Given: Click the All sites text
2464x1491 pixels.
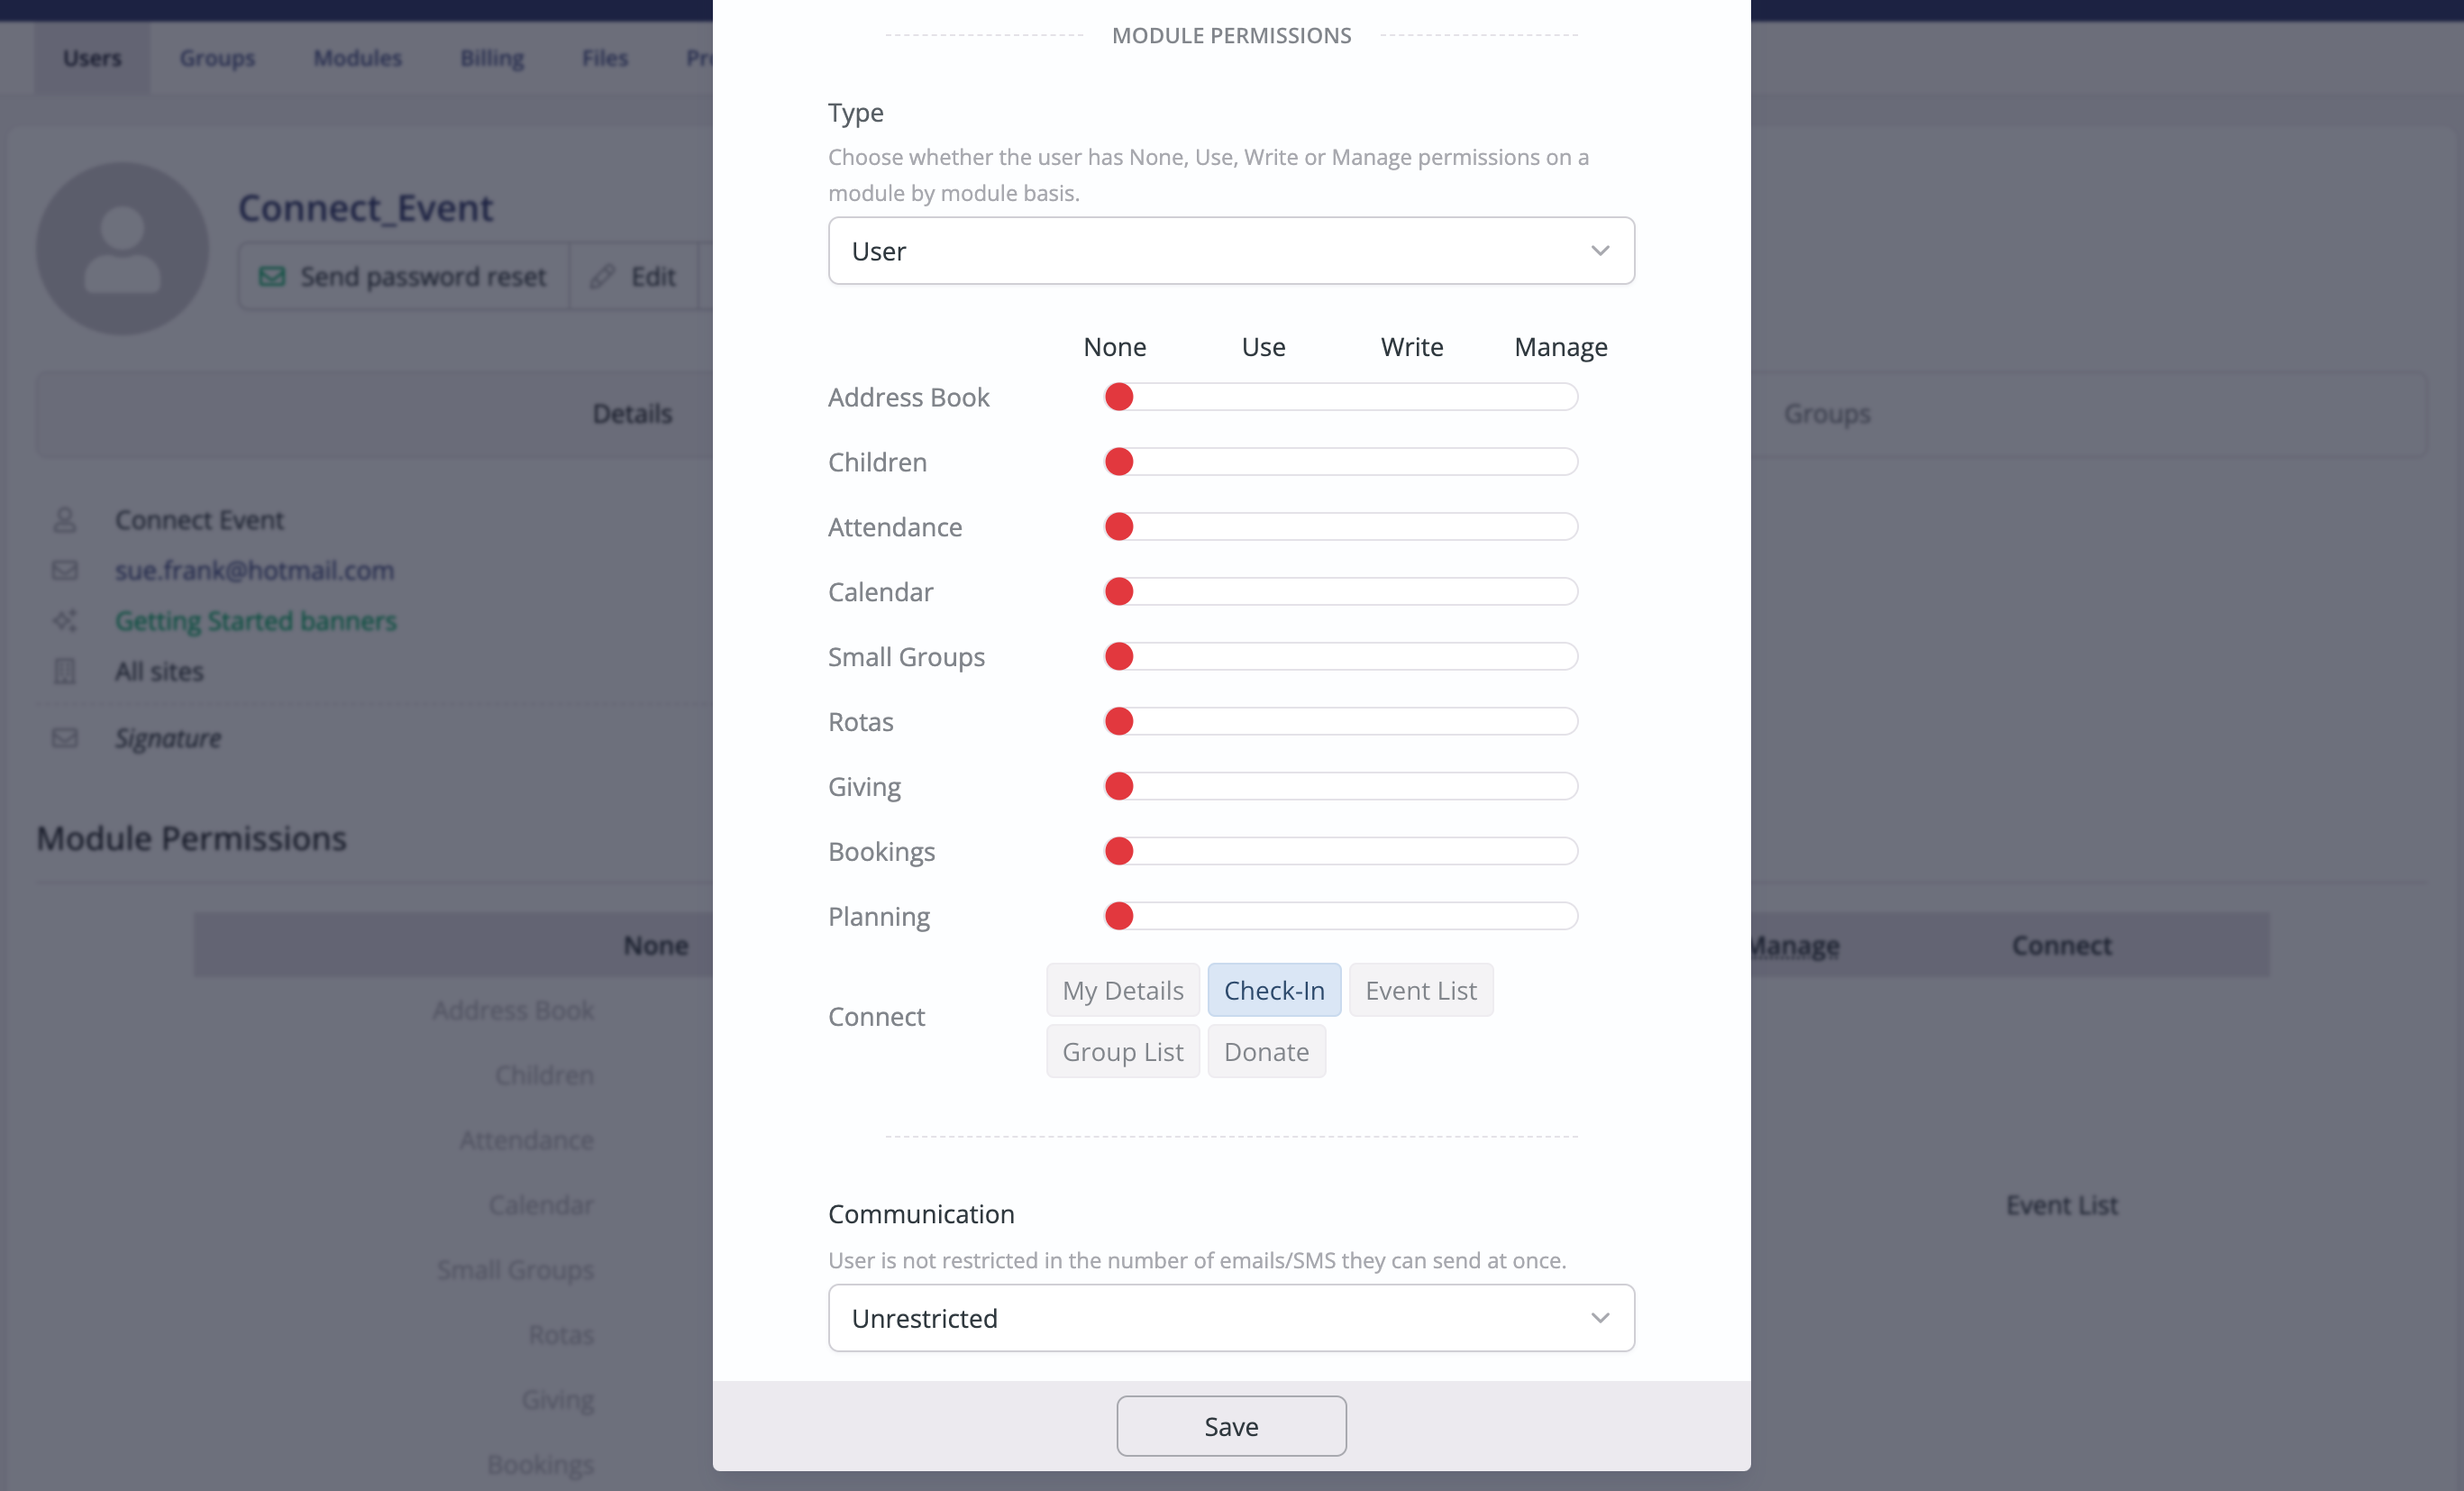Looking at the screenshot, I should click(159, 671).
